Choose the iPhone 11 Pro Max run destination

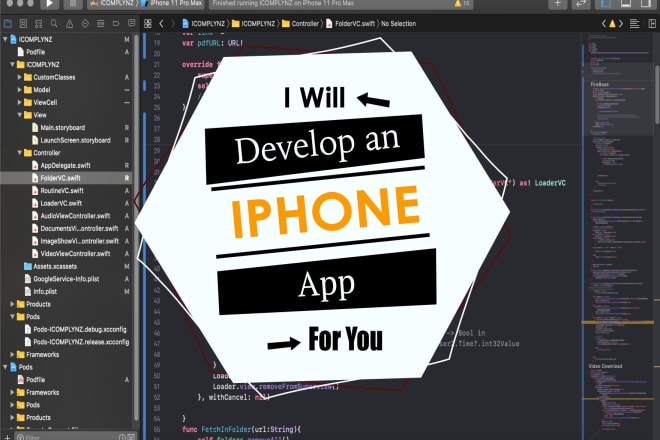click(x=171, y=3)
